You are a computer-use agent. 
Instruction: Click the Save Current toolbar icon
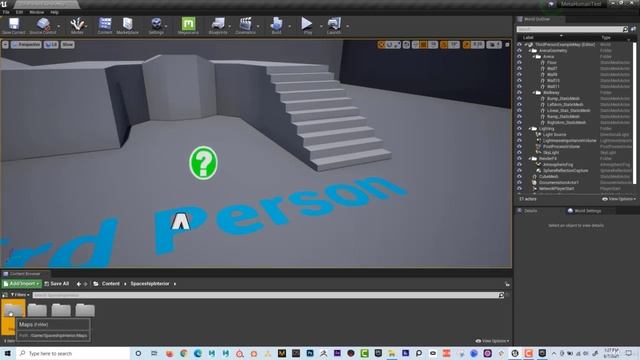pyautogui.click(x=13, y=25)
